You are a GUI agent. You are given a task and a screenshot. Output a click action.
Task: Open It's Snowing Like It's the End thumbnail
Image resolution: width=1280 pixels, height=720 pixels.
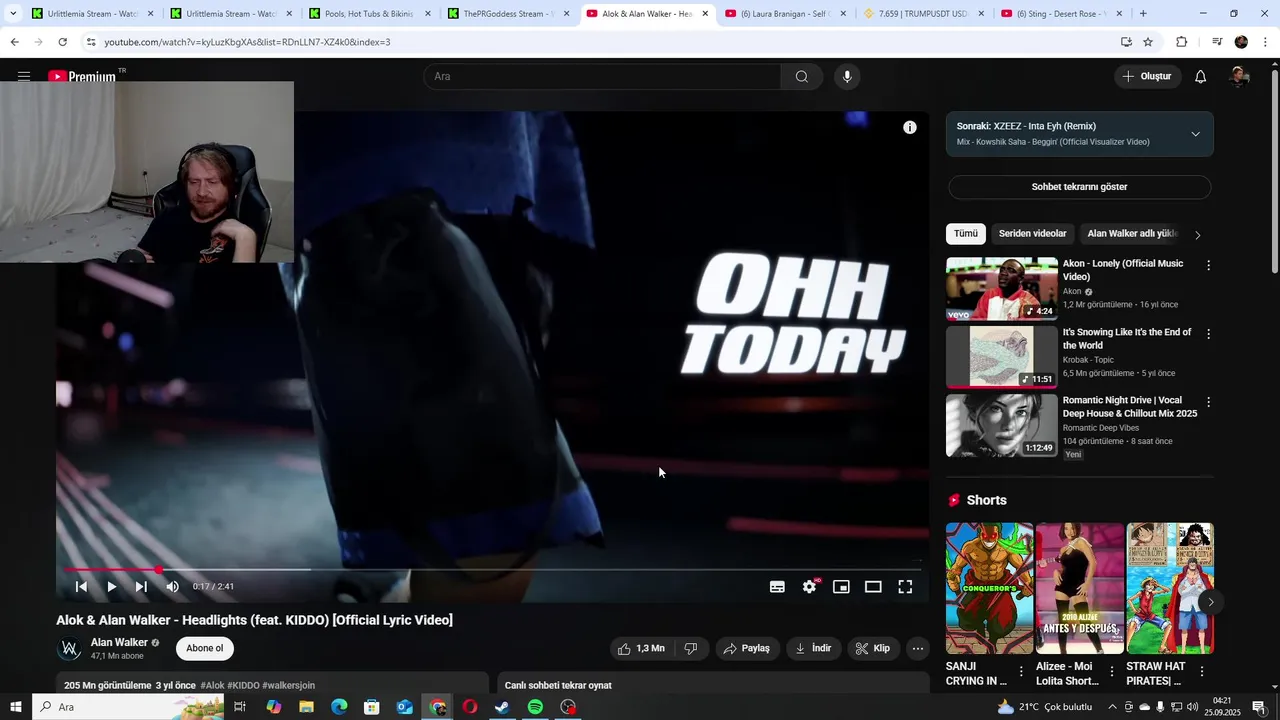point(1001,357)
